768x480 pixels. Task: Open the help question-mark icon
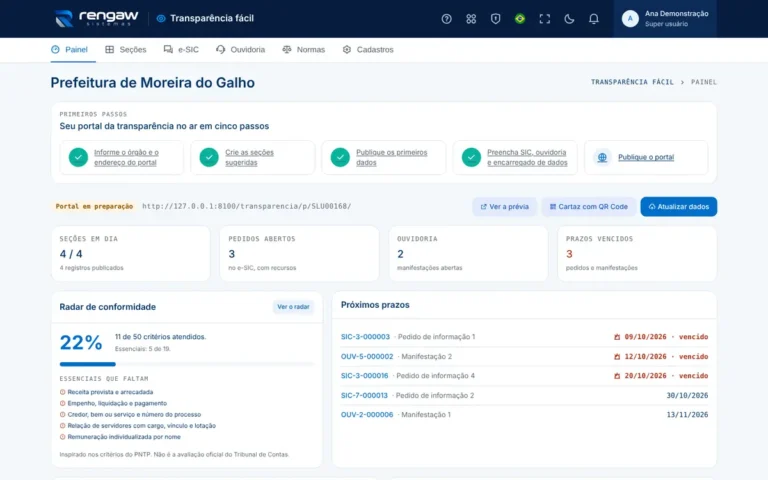(x=446, y=19)
